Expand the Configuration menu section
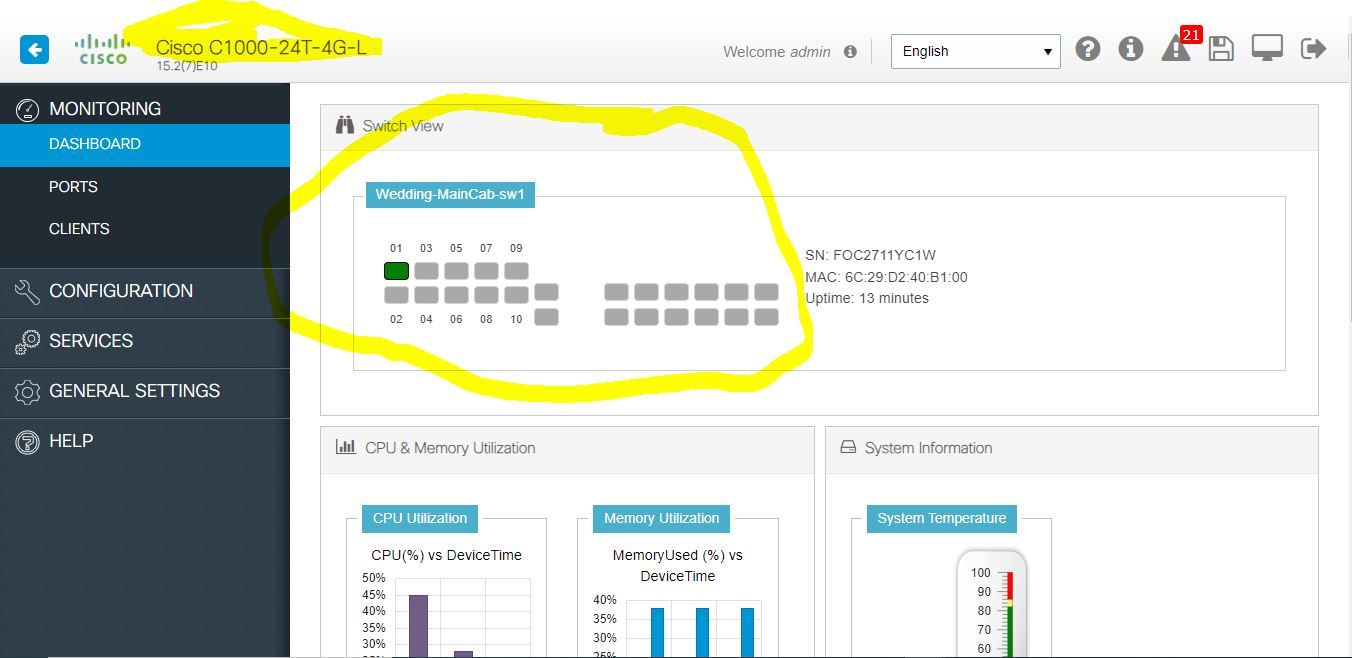The height and width of the screenshot is (658, 1352). pyautogui.click(x=121, y=291)
